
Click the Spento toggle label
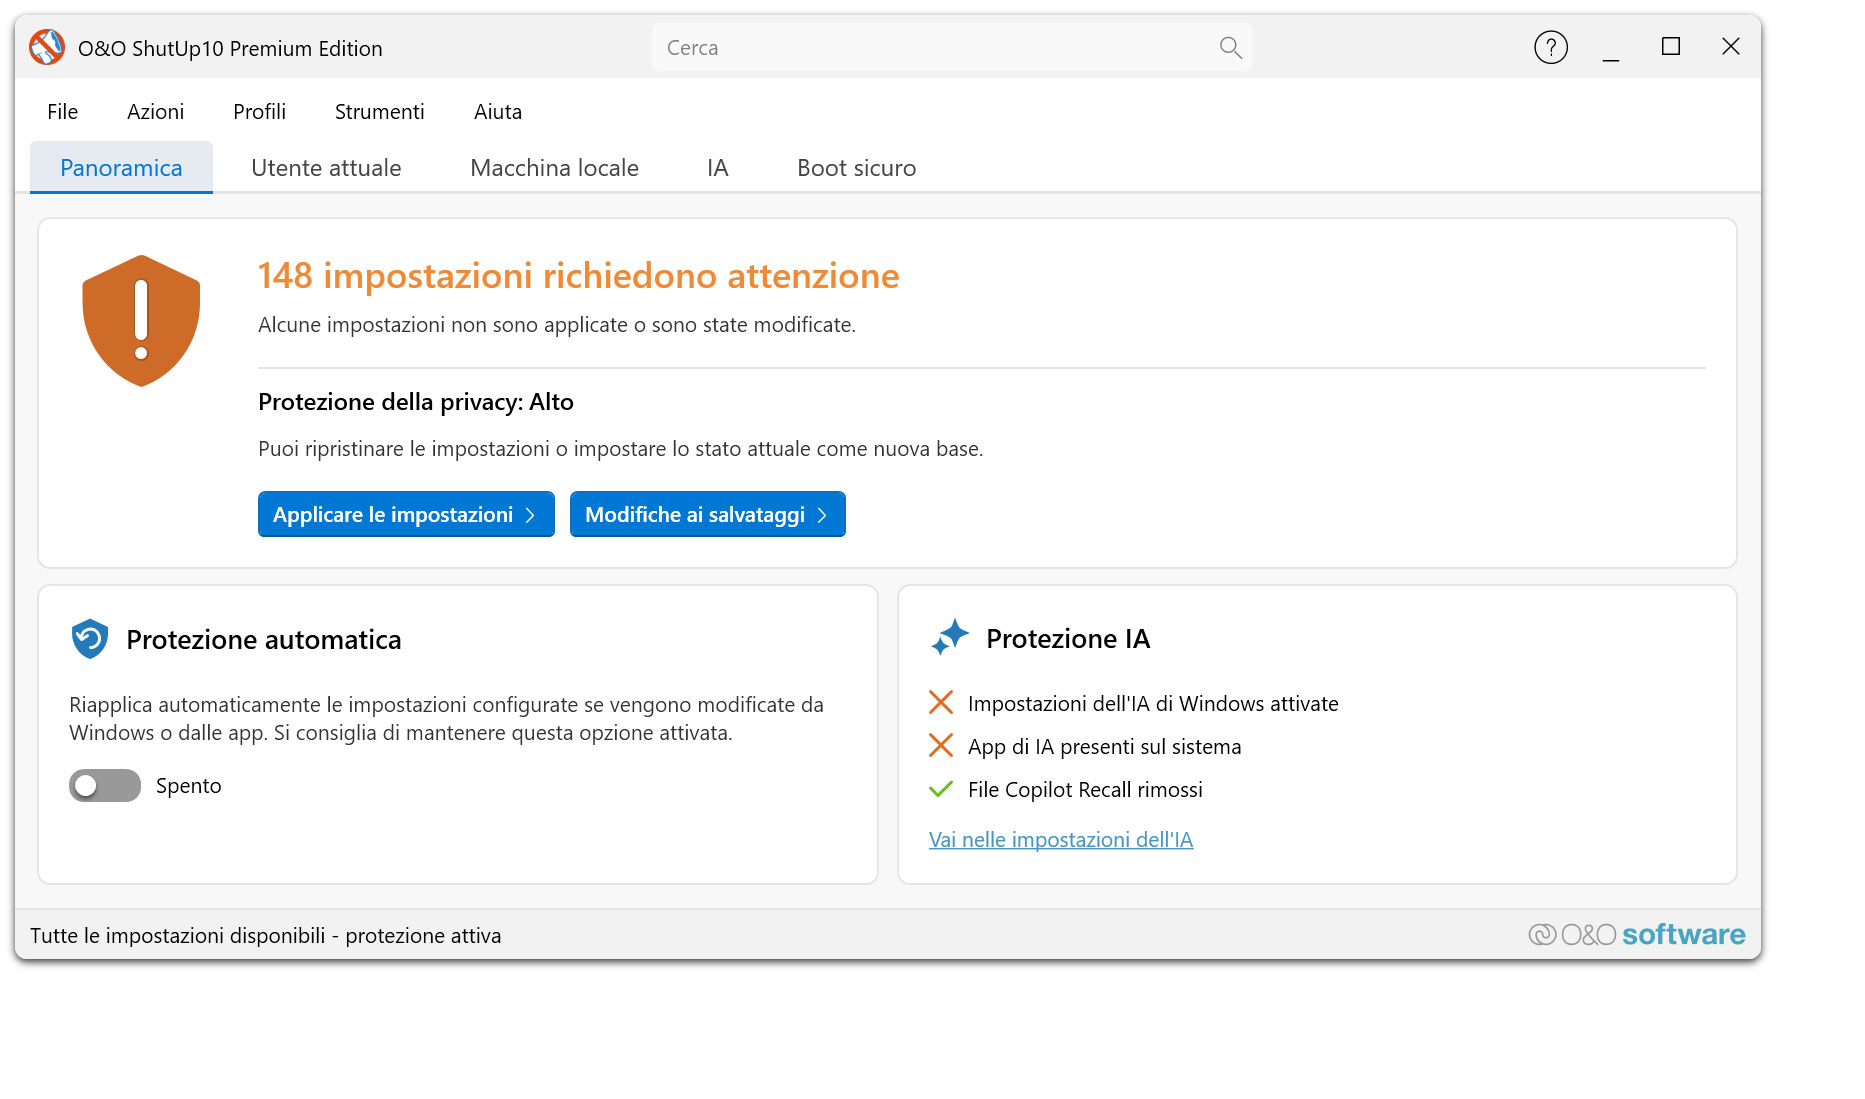point(188,786)
